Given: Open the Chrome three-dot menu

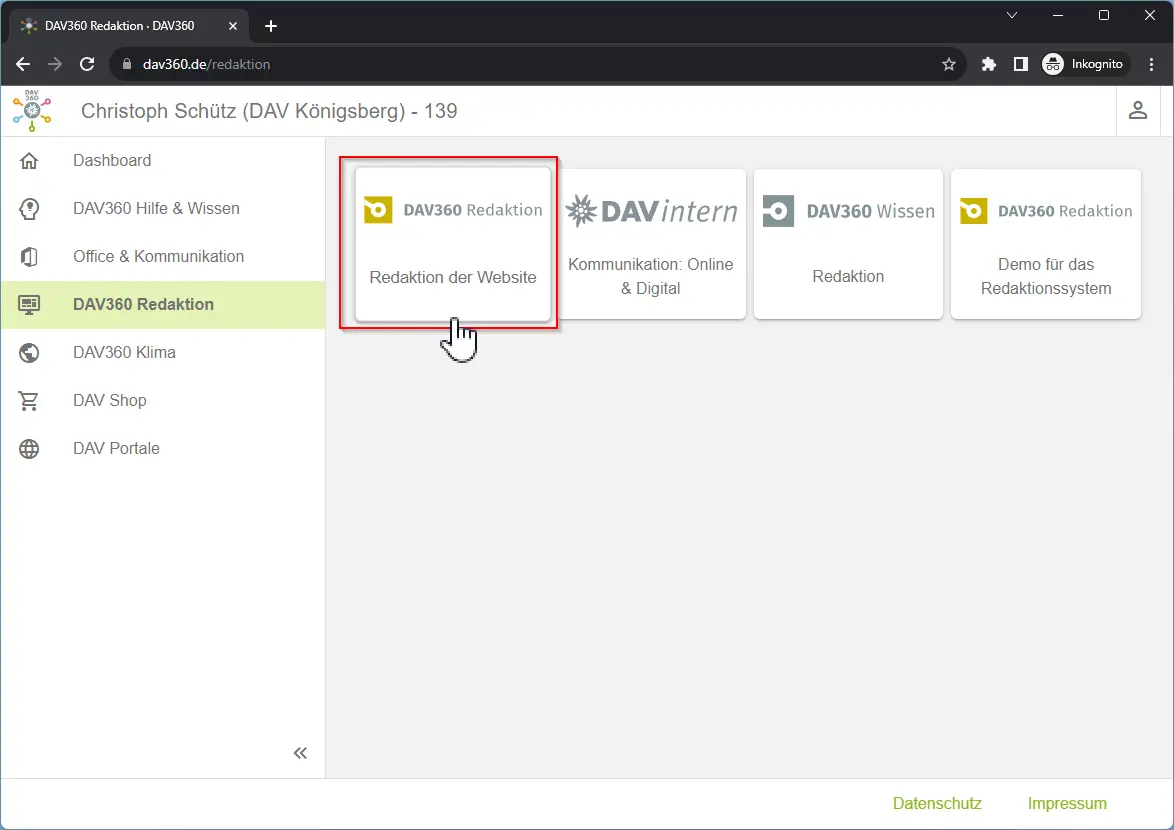Looking at the screenshot, I should [x=1152, y=64].
